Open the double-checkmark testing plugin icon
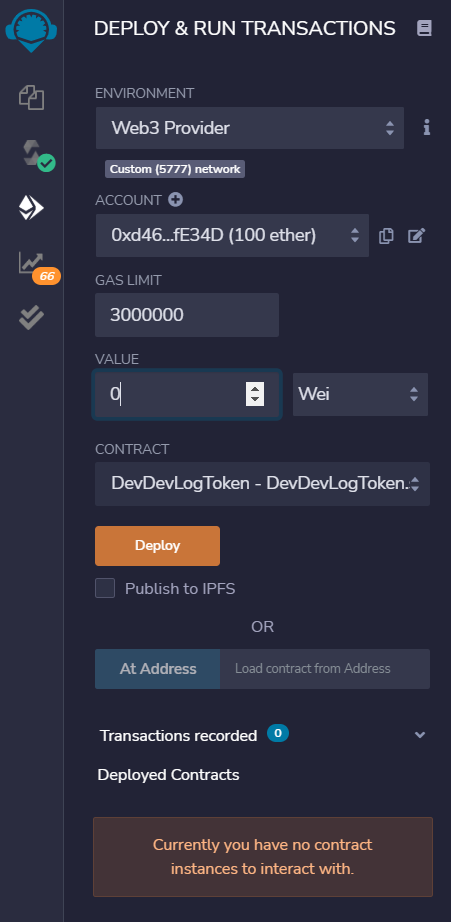 tap(31, 318)
